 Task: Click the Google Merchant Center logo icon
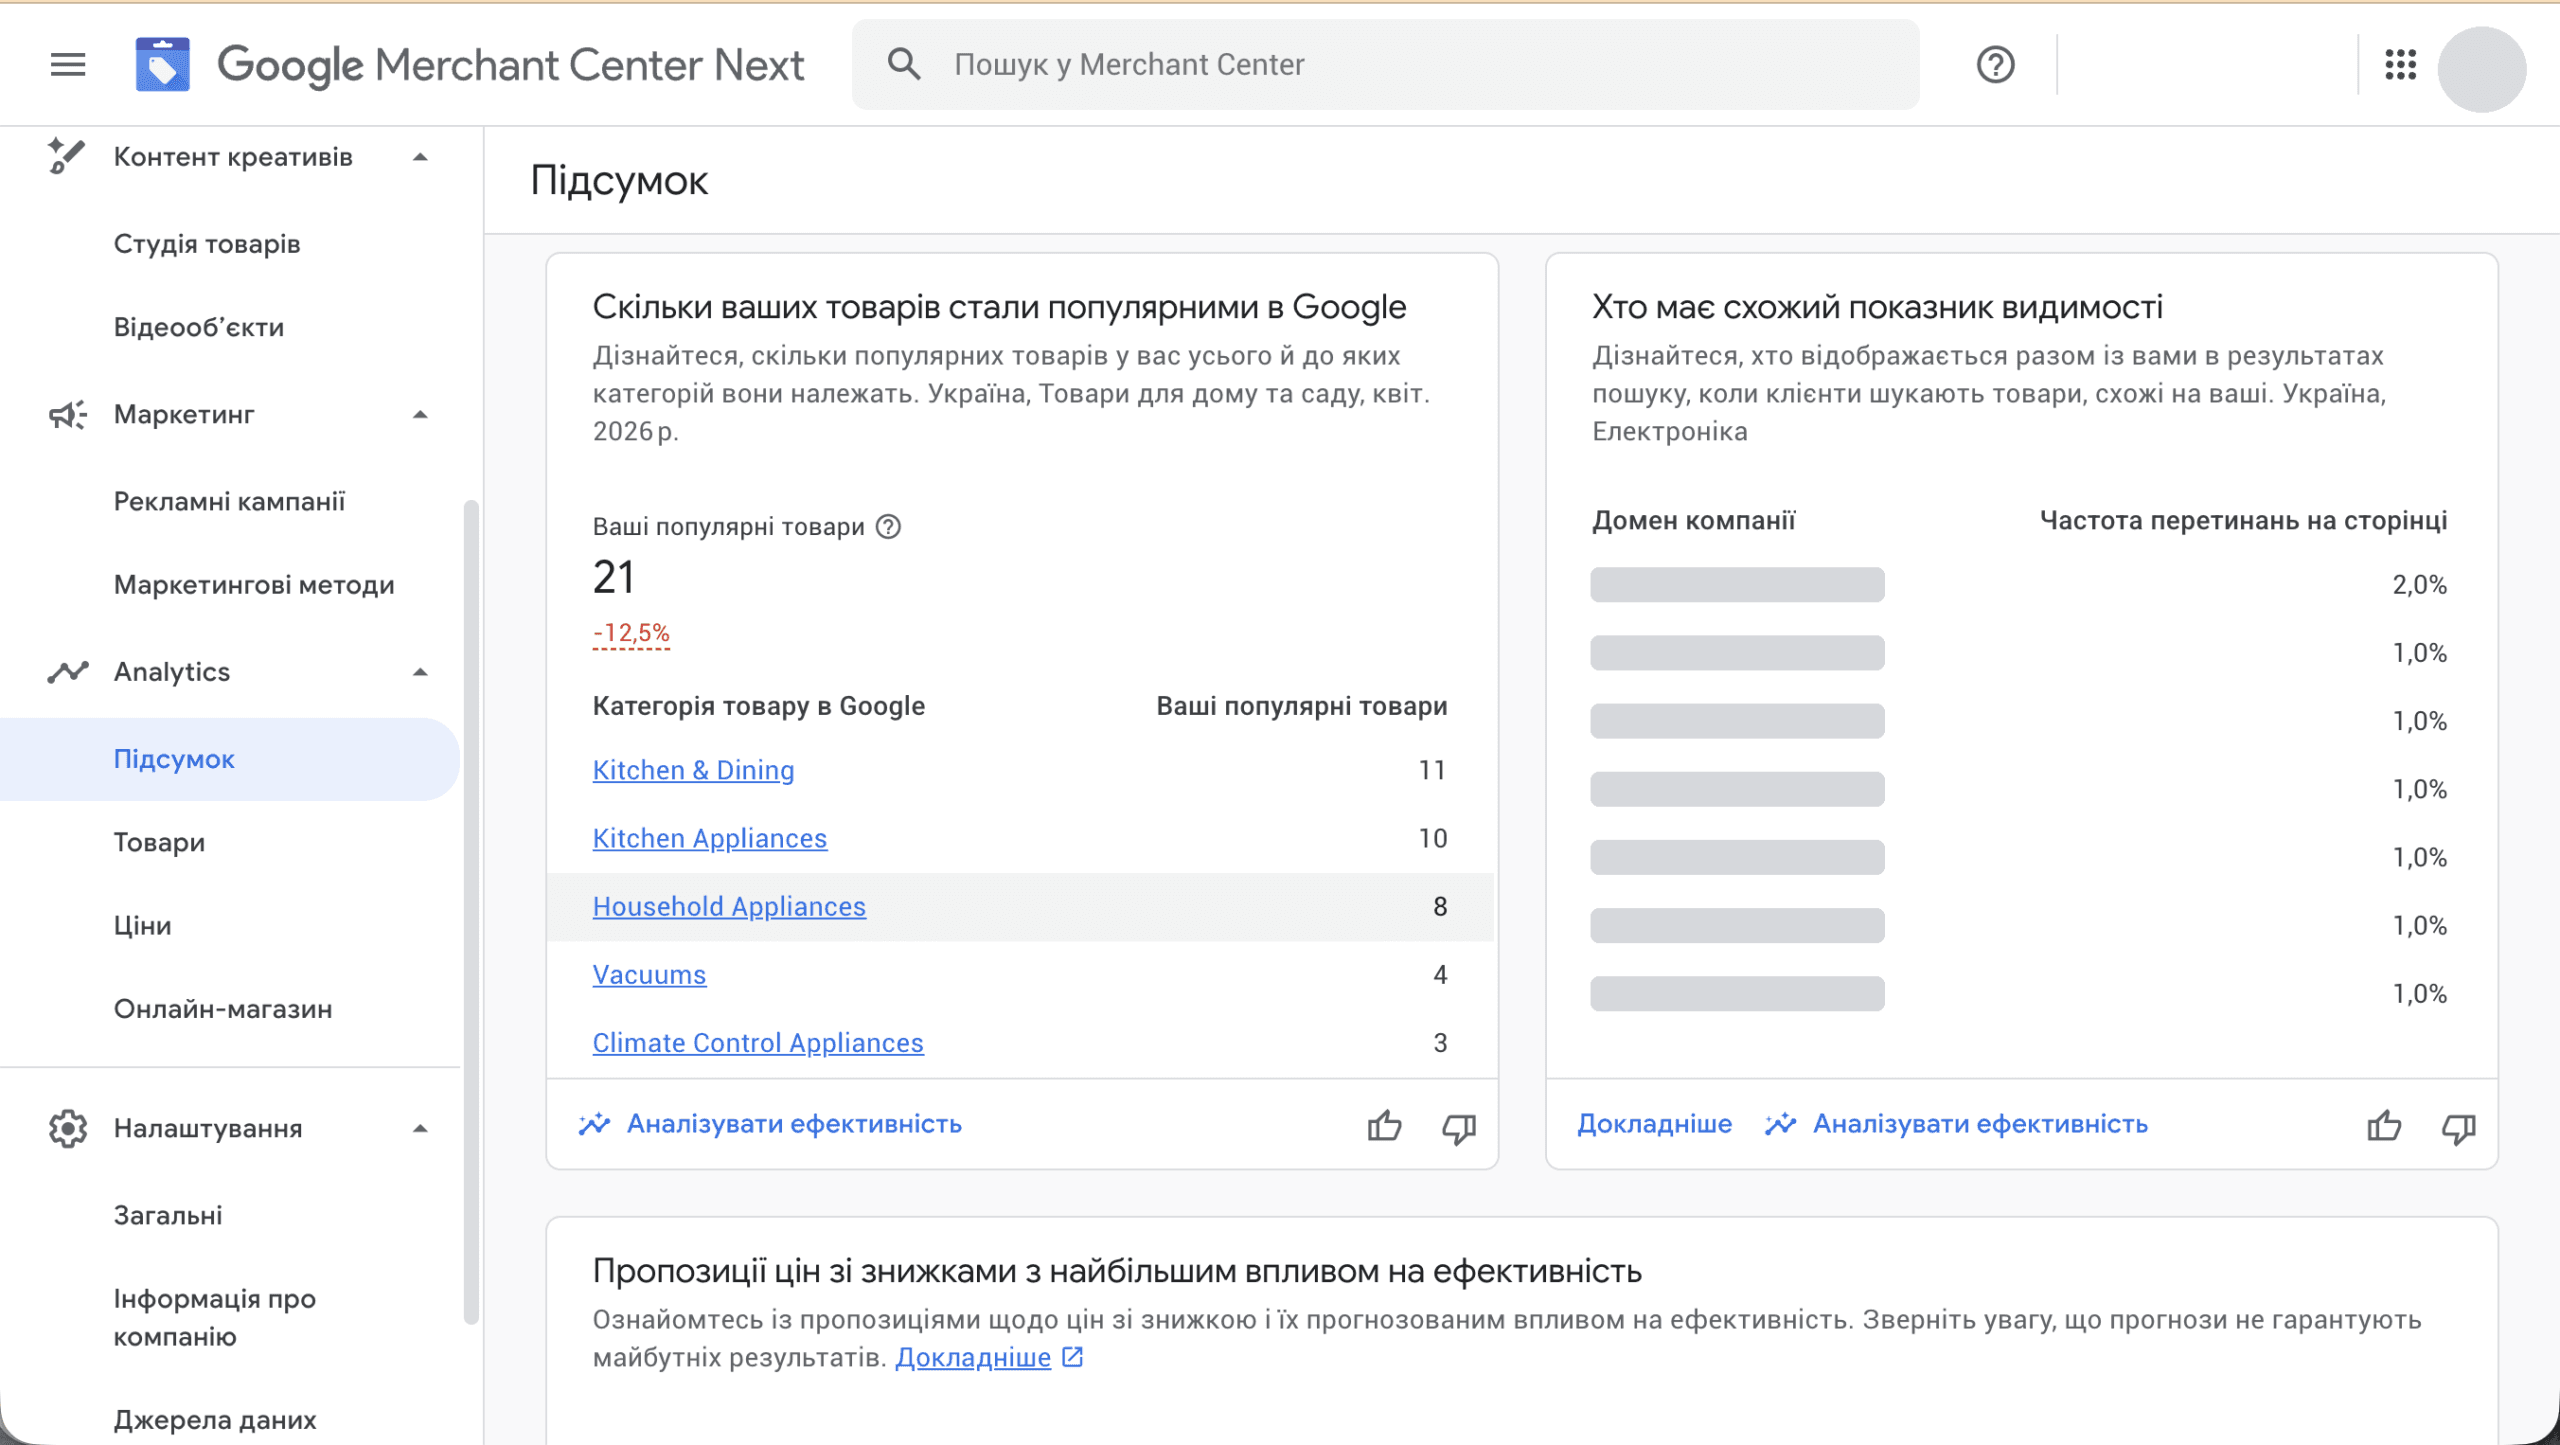(x=163, y=65)
